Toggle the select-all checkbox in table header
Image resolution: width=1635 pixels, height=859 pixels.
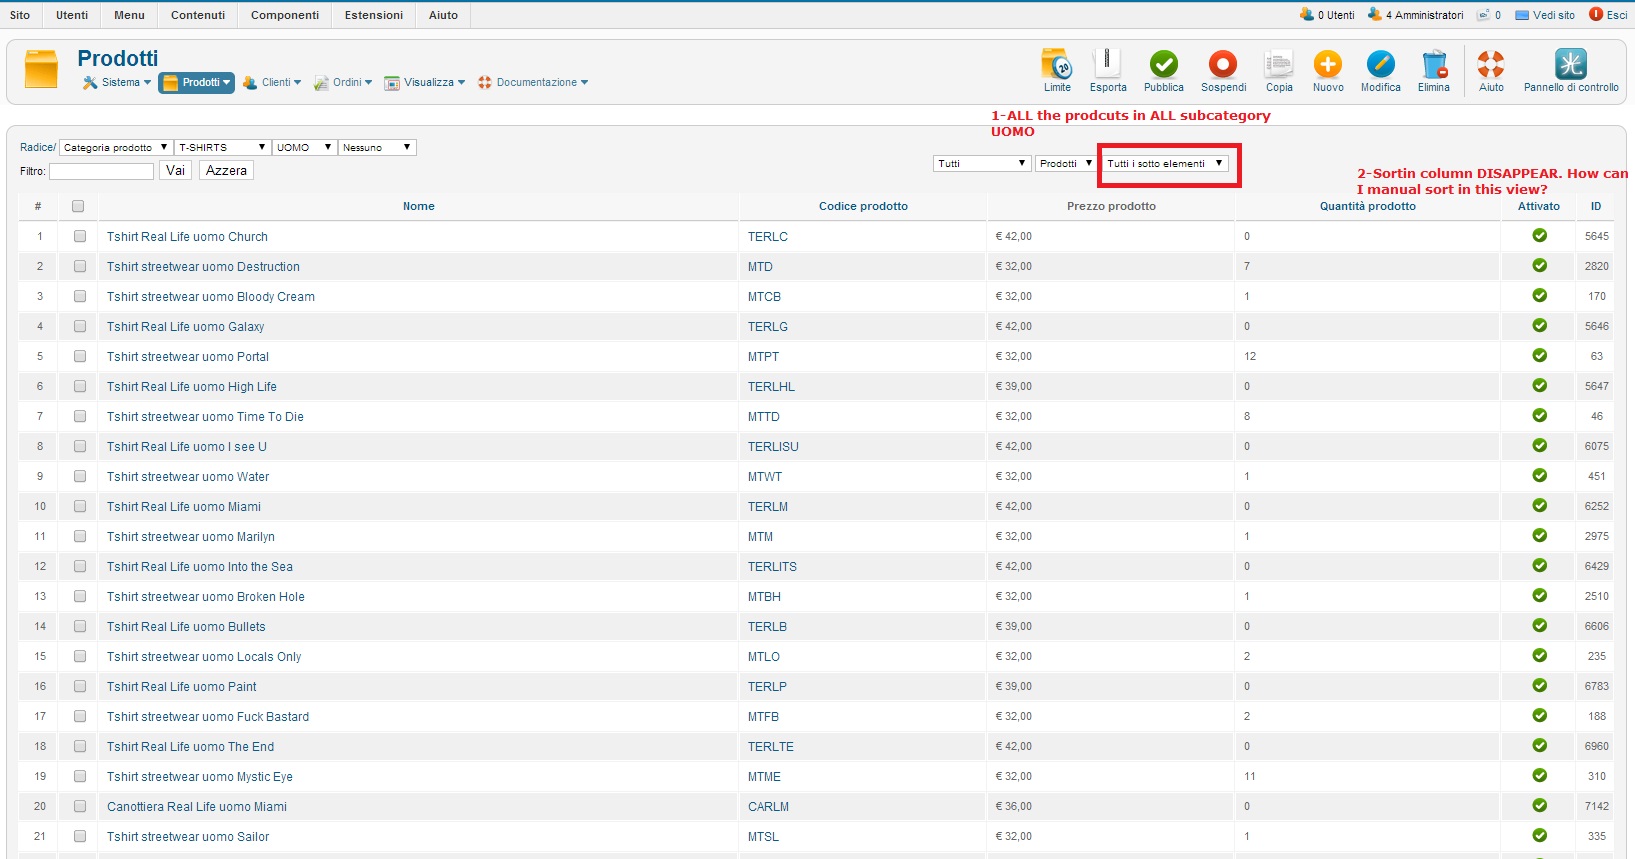[78, 207]
